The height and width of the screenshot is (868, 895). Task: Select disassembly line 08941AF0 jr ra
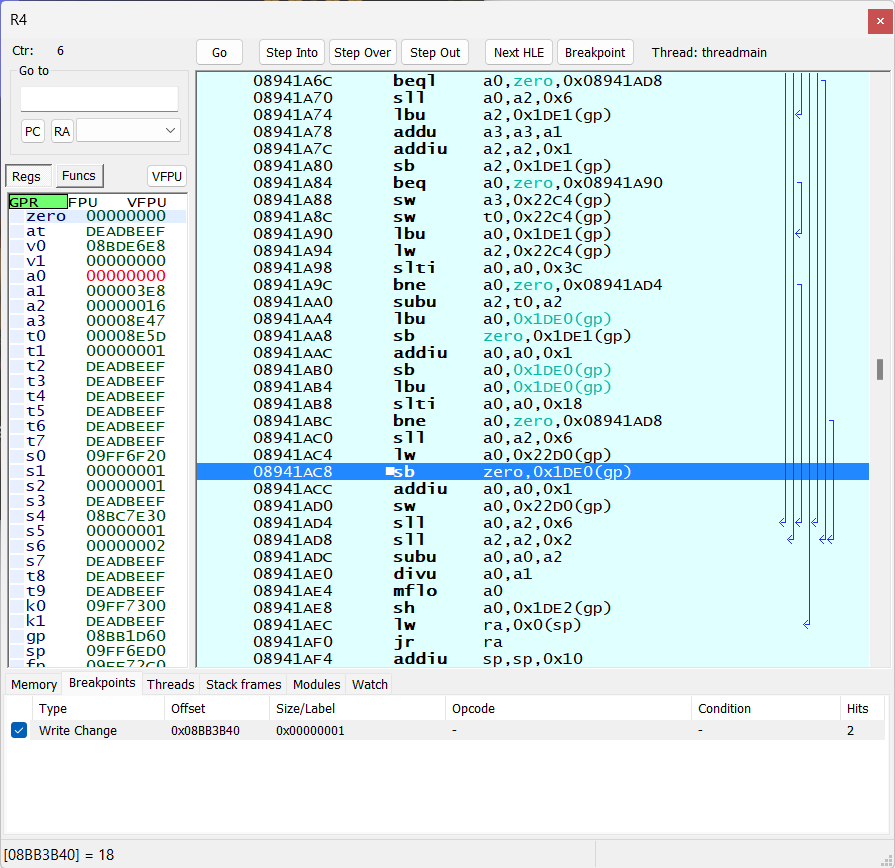point(533,642)
